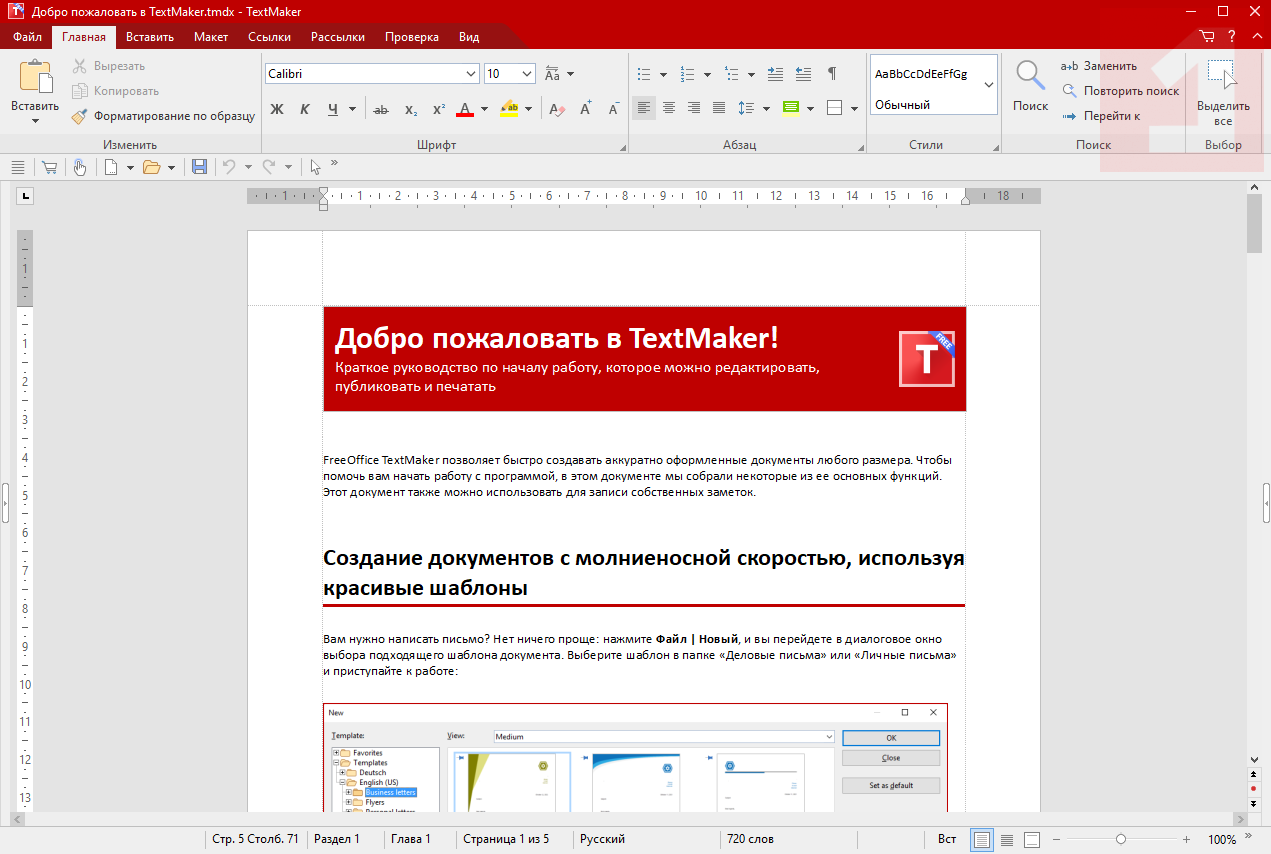Click the object selection pointer icon

click(315, 167)
